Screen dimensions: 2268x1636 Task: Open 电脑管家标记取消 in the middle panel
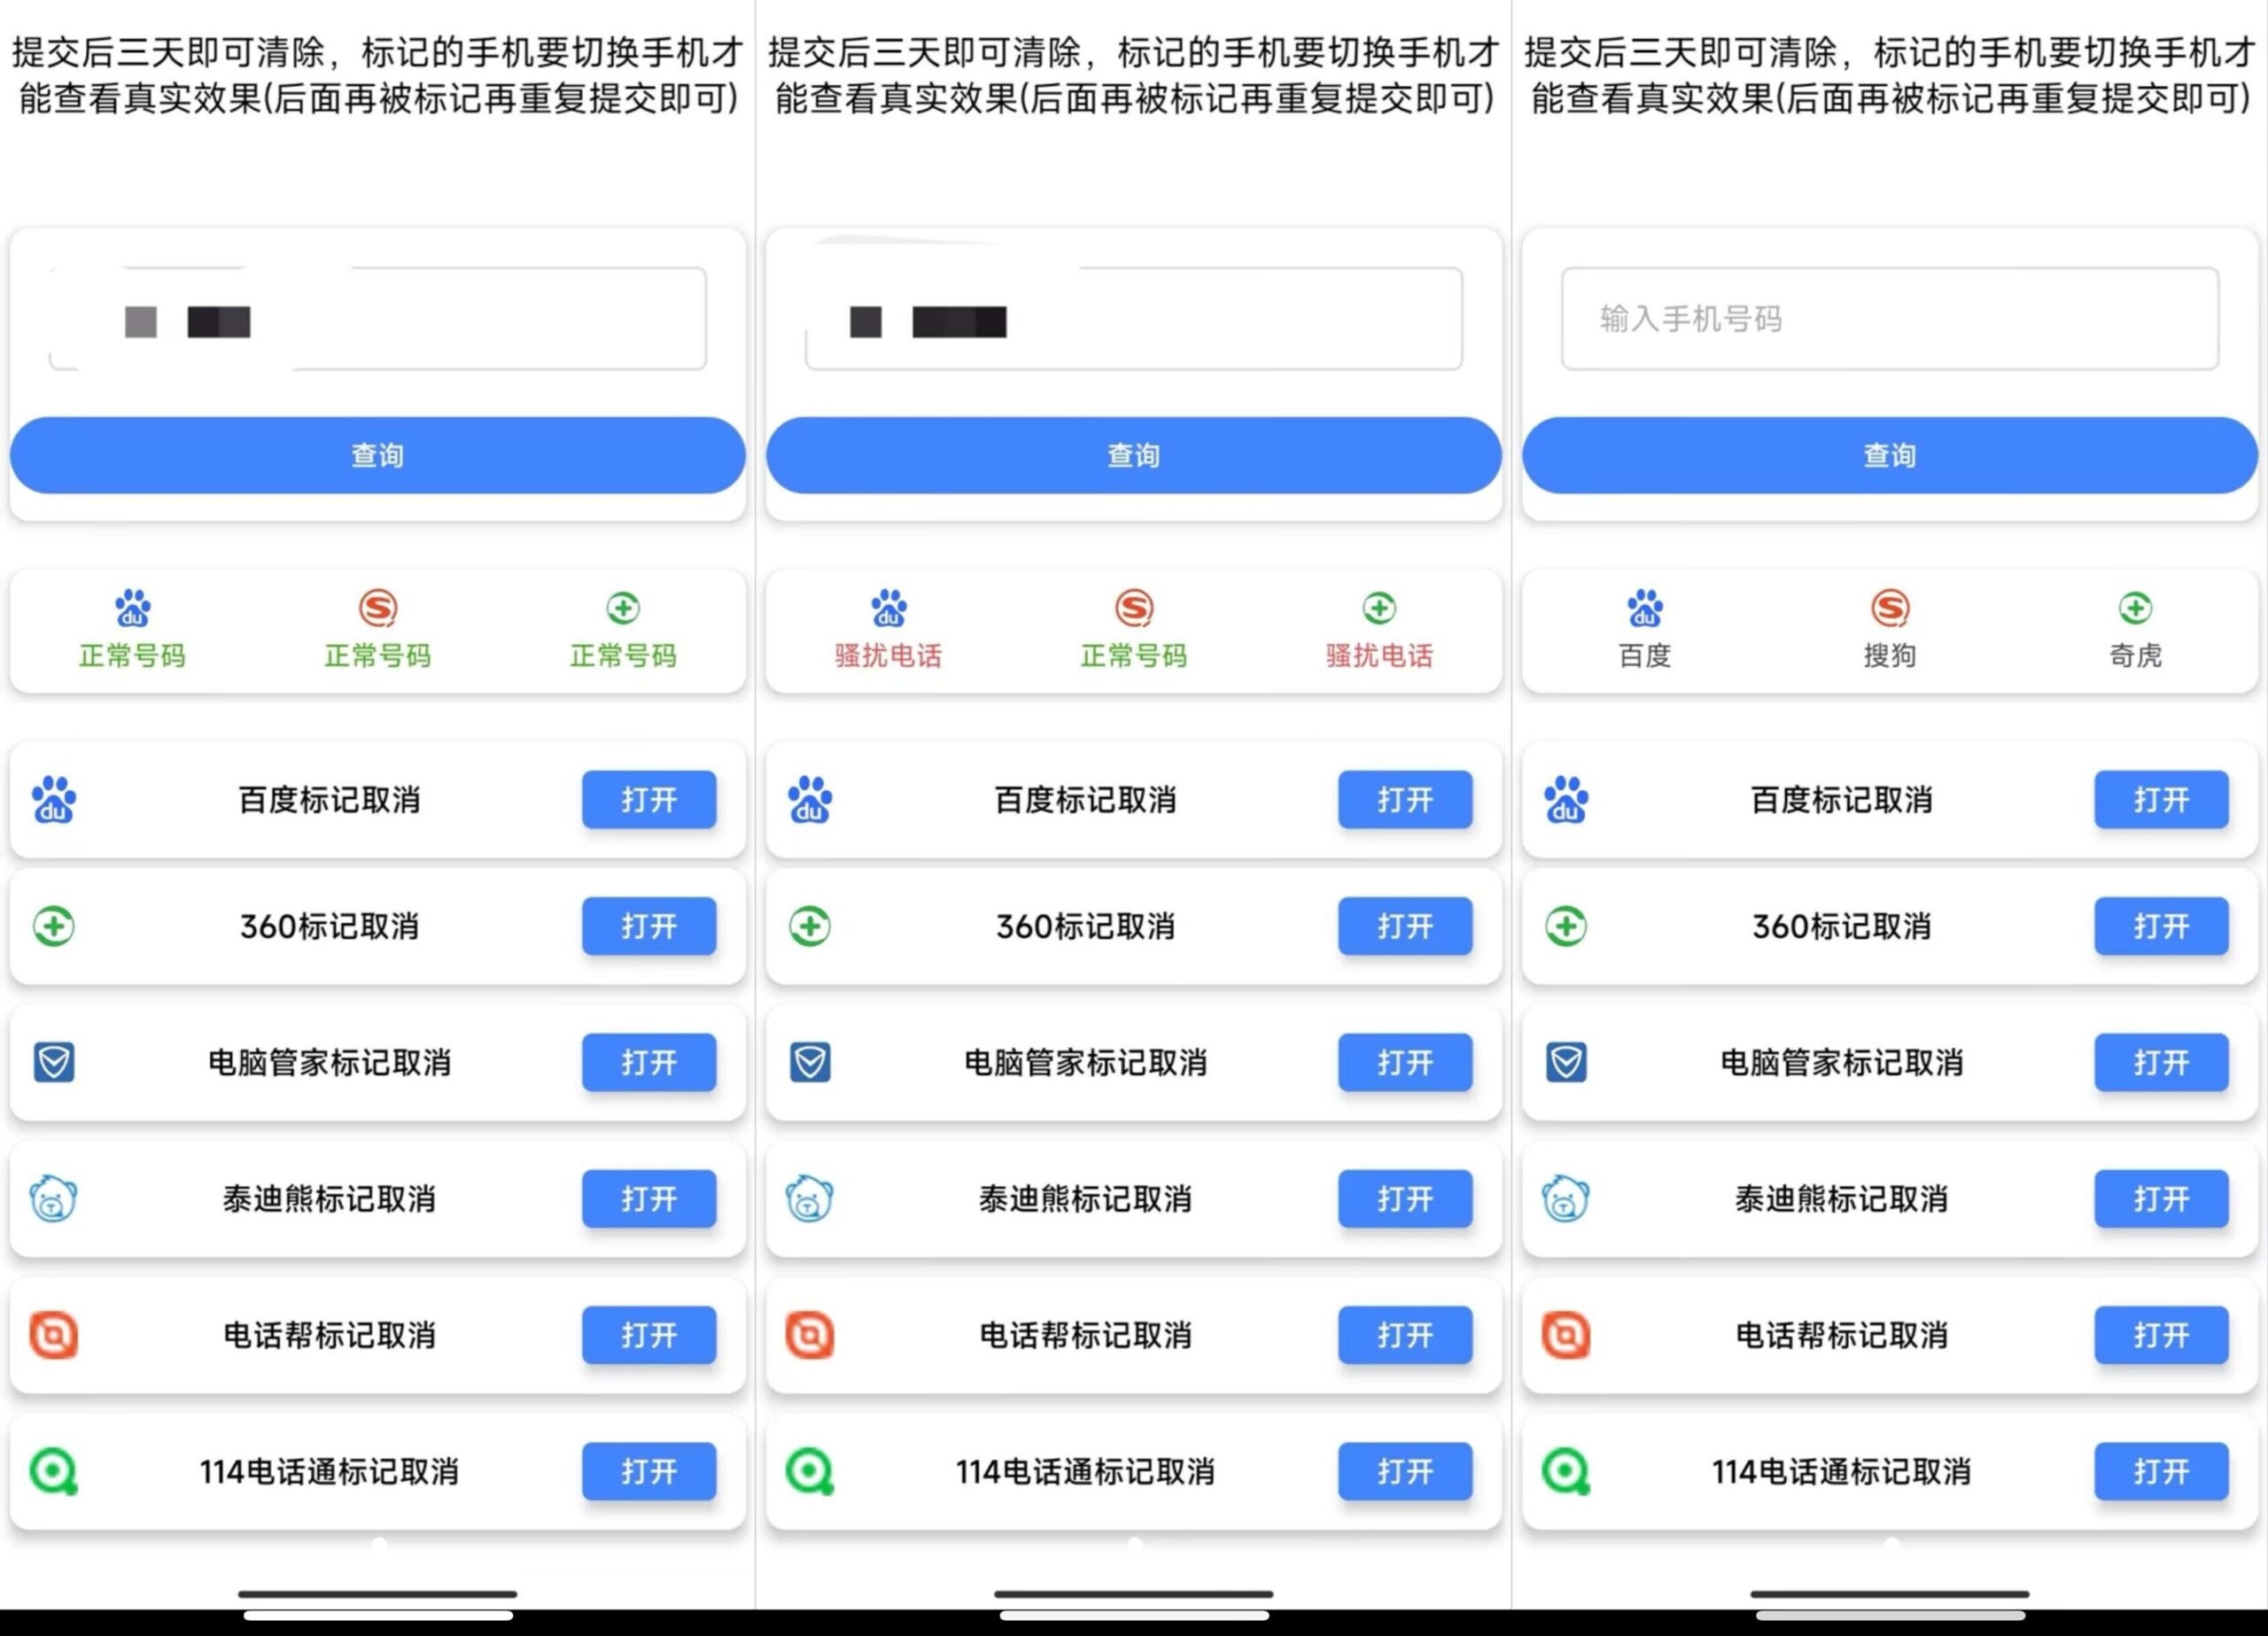1405,1062
